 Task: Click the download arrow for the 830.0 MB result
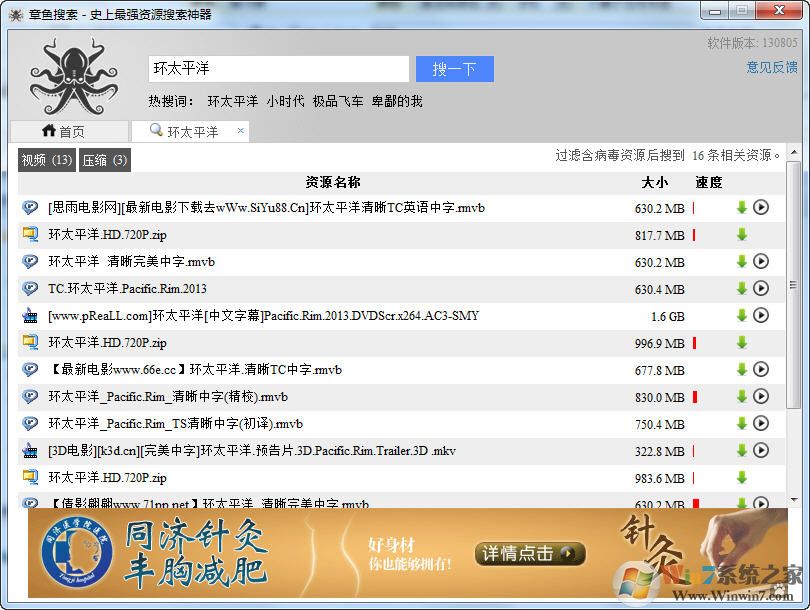739,397
